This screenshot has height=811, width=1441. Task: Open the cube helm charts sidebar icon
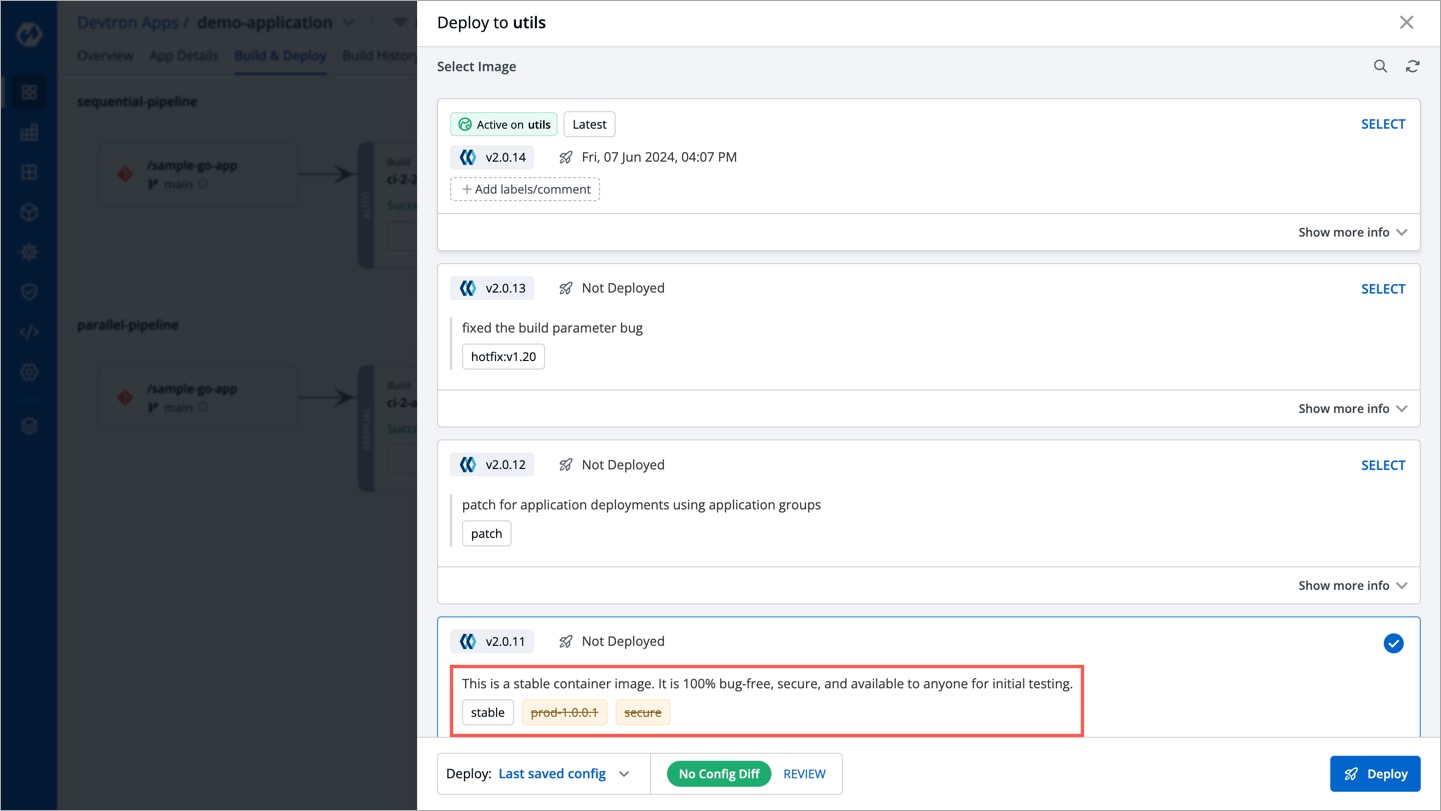click(x=29, y=212)
